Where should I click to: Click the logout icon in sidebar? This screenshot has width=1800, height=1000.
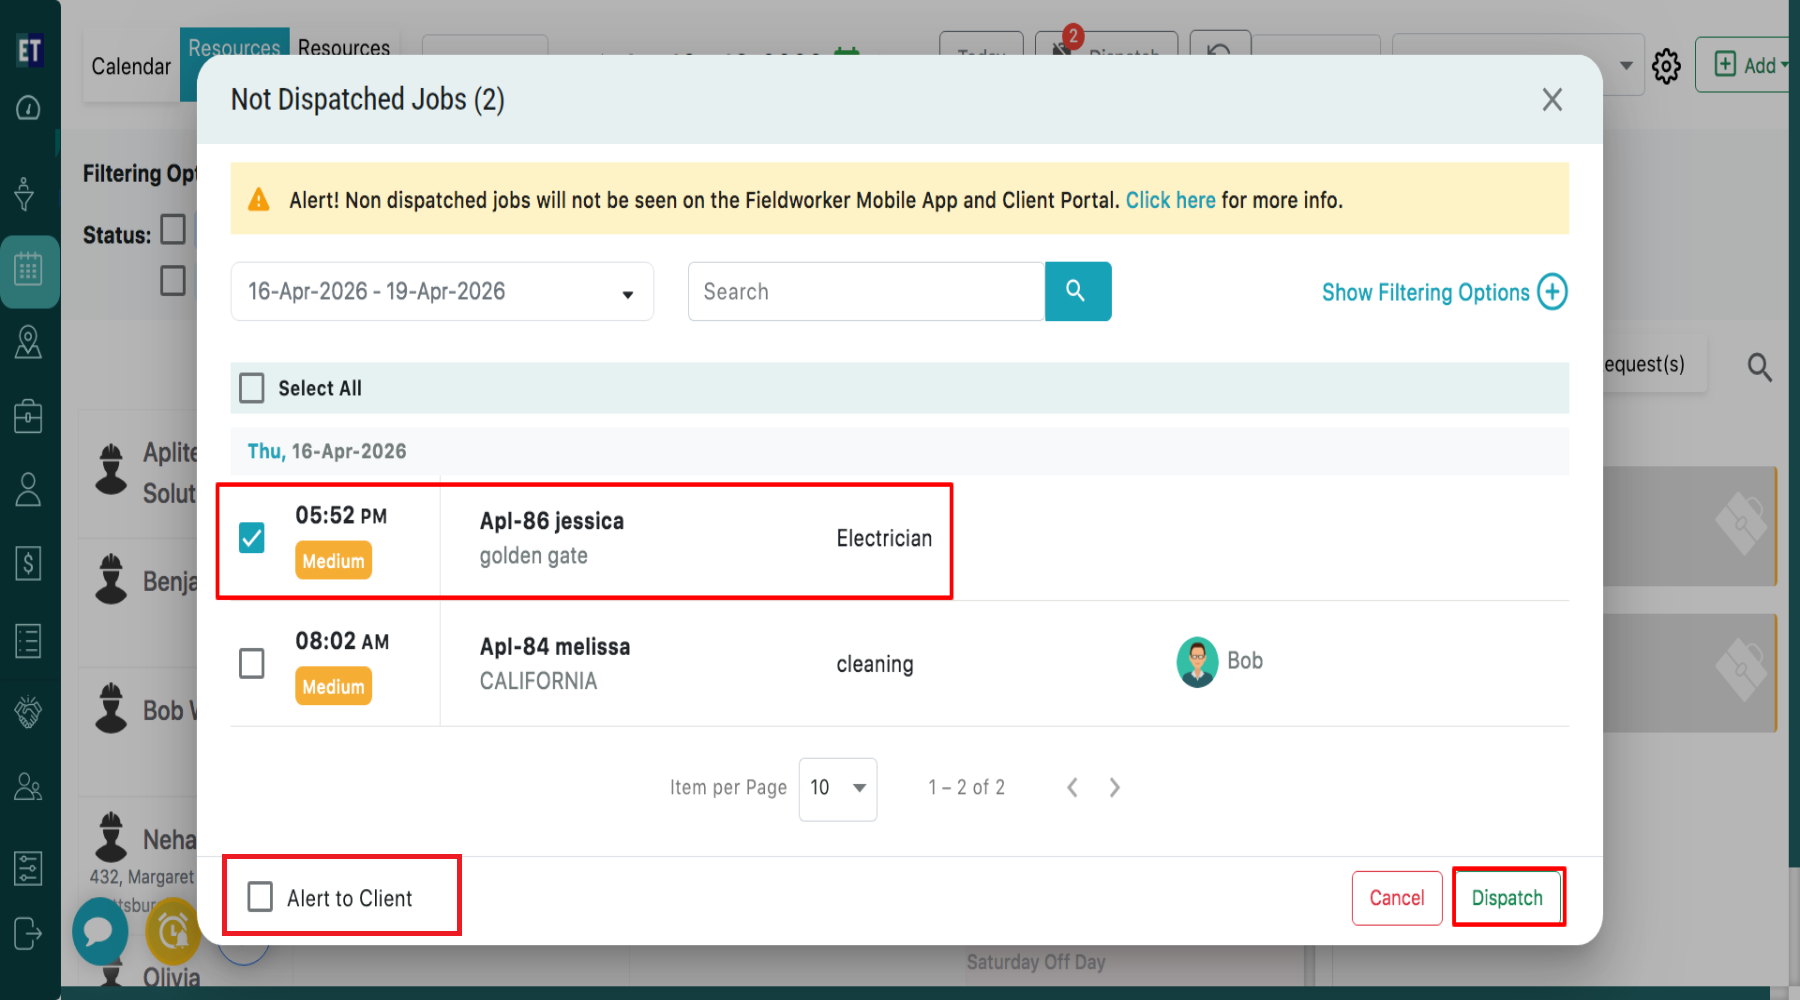28,934
